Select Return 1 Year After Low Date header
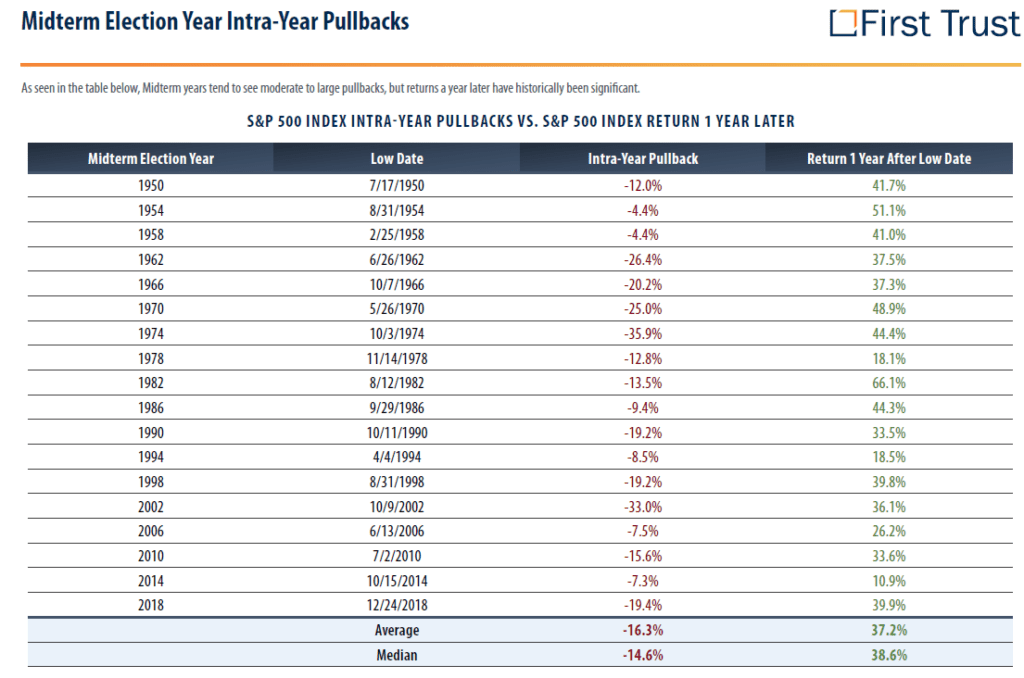 pyautogui.click(x=889, y=158)
